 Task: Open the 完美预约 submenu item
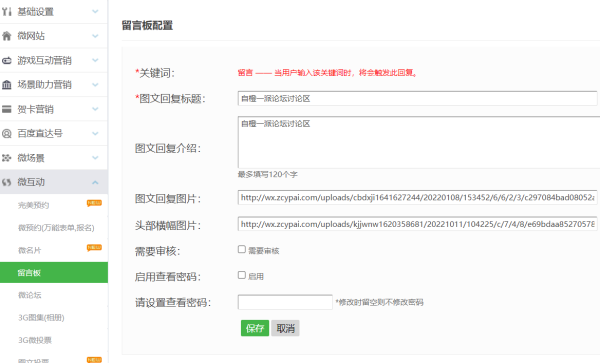click(34, 205)
